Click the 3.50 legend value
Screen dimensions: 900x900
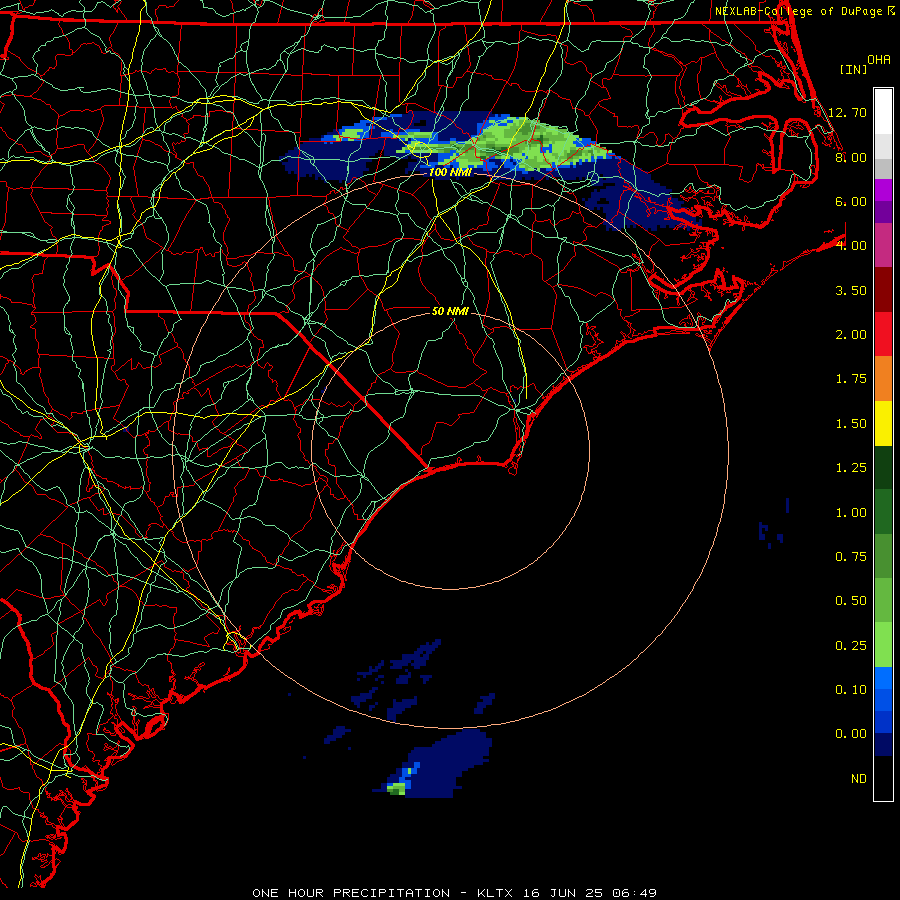click(x=851, y=290)
